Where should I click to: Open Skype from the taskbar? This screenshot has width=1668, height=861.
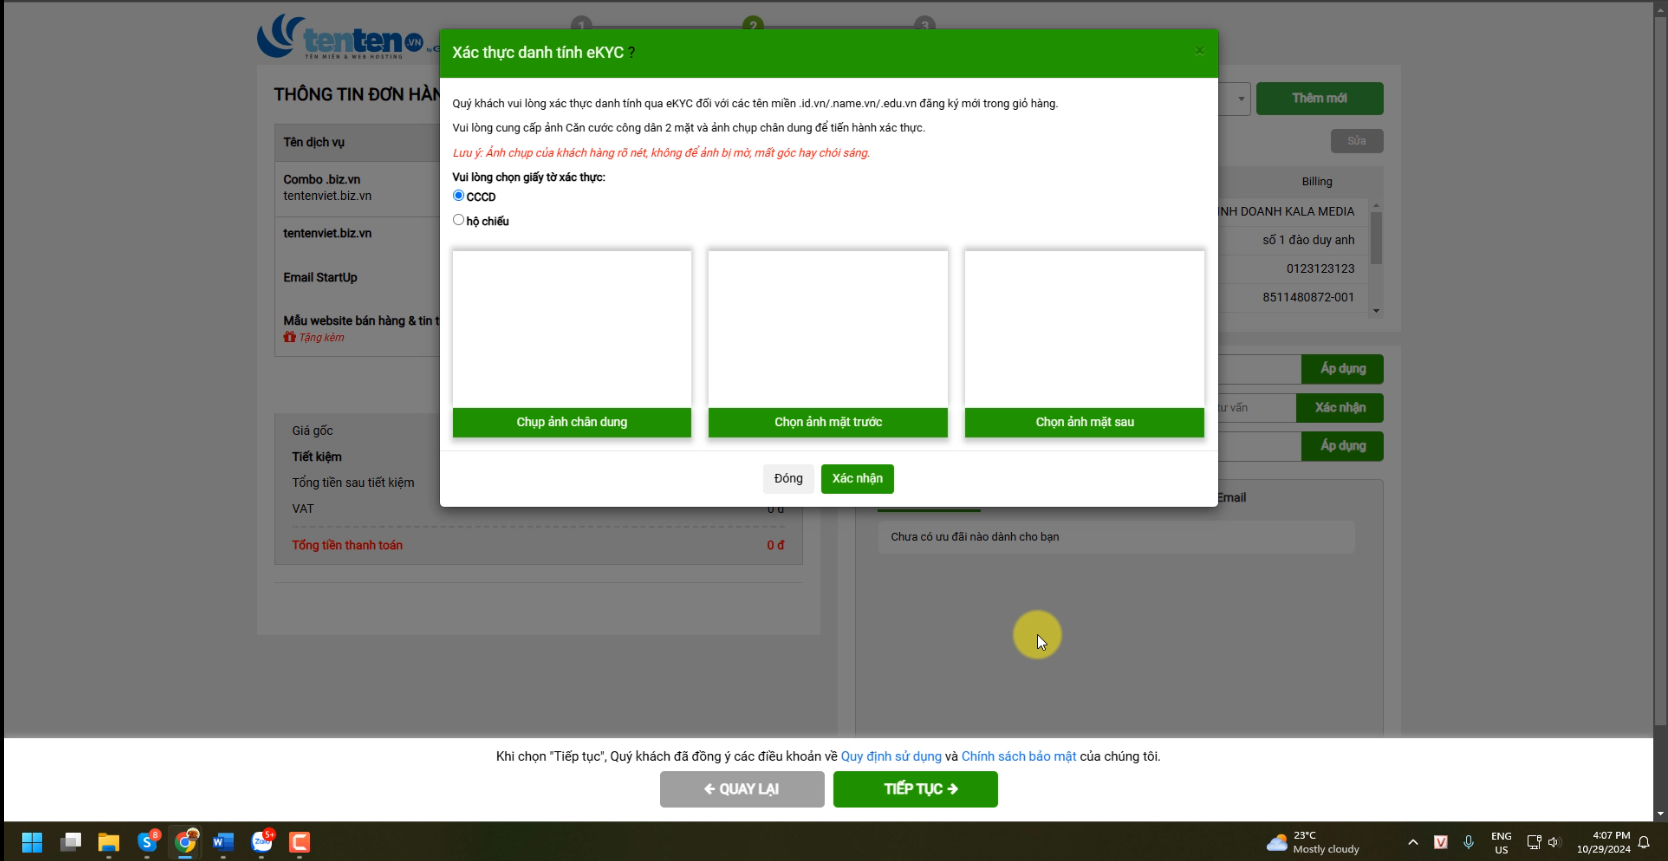click(x=147, y=842)
